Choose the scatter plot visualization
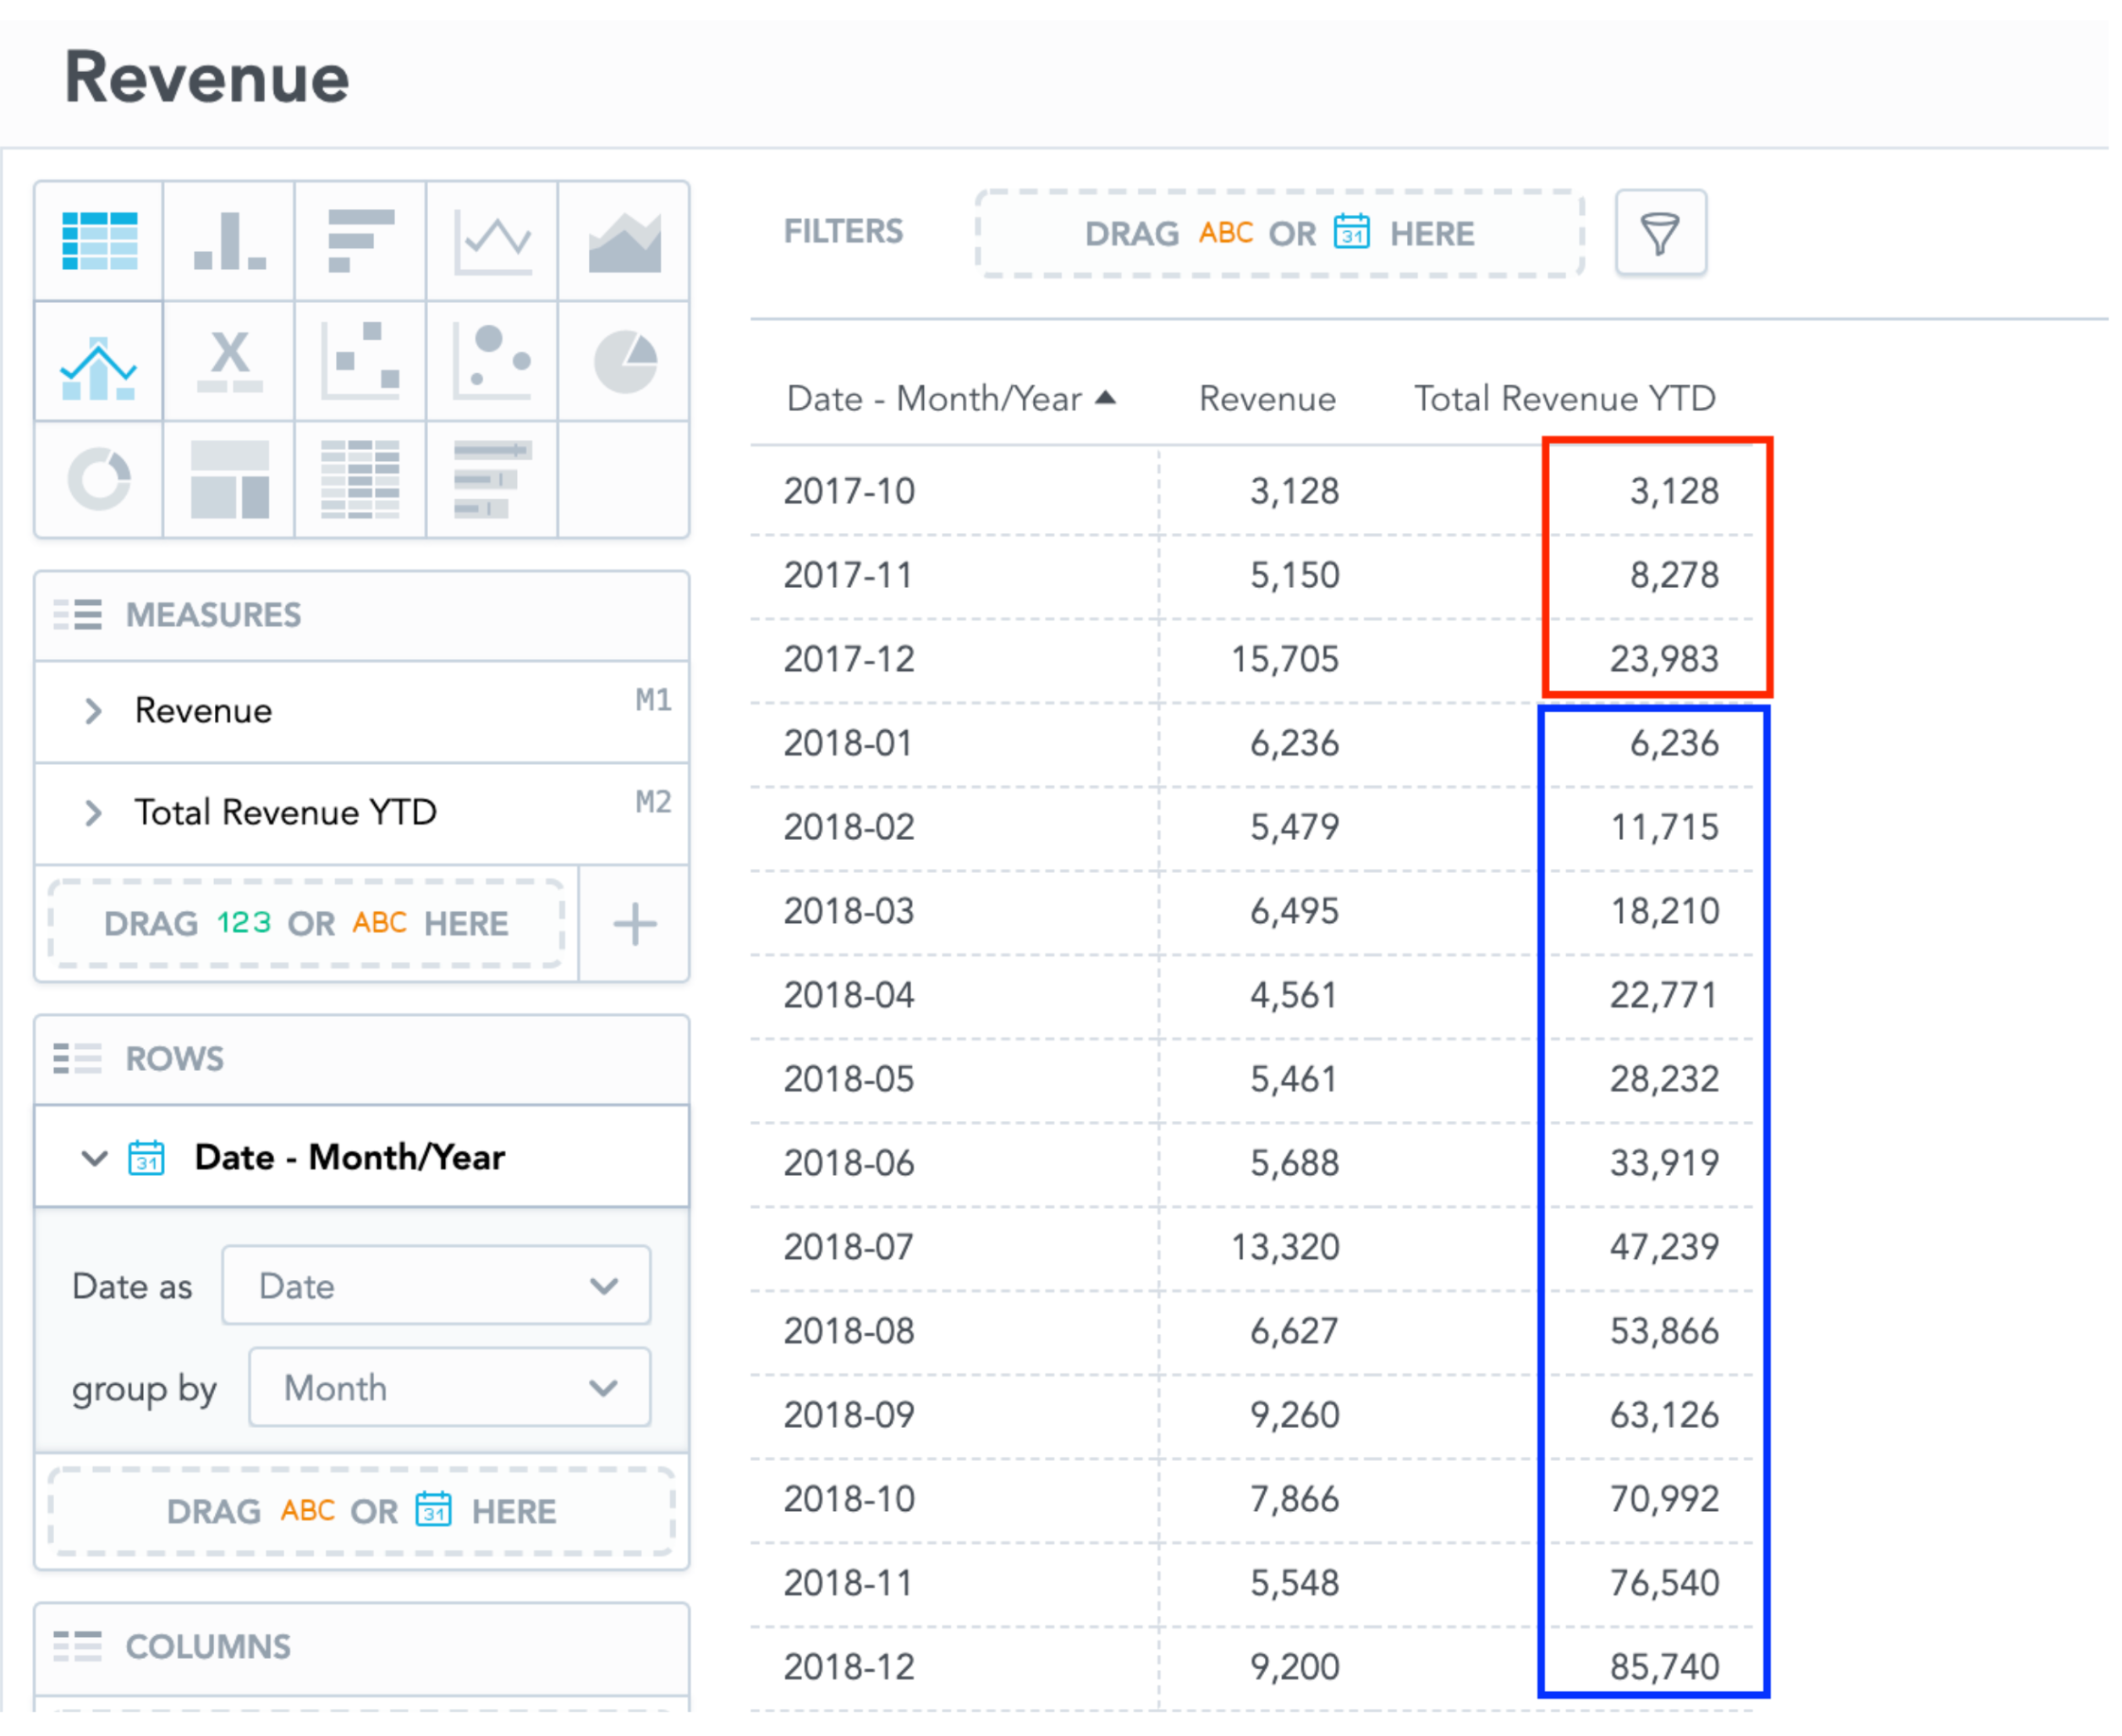 click(x=362, y=362)
